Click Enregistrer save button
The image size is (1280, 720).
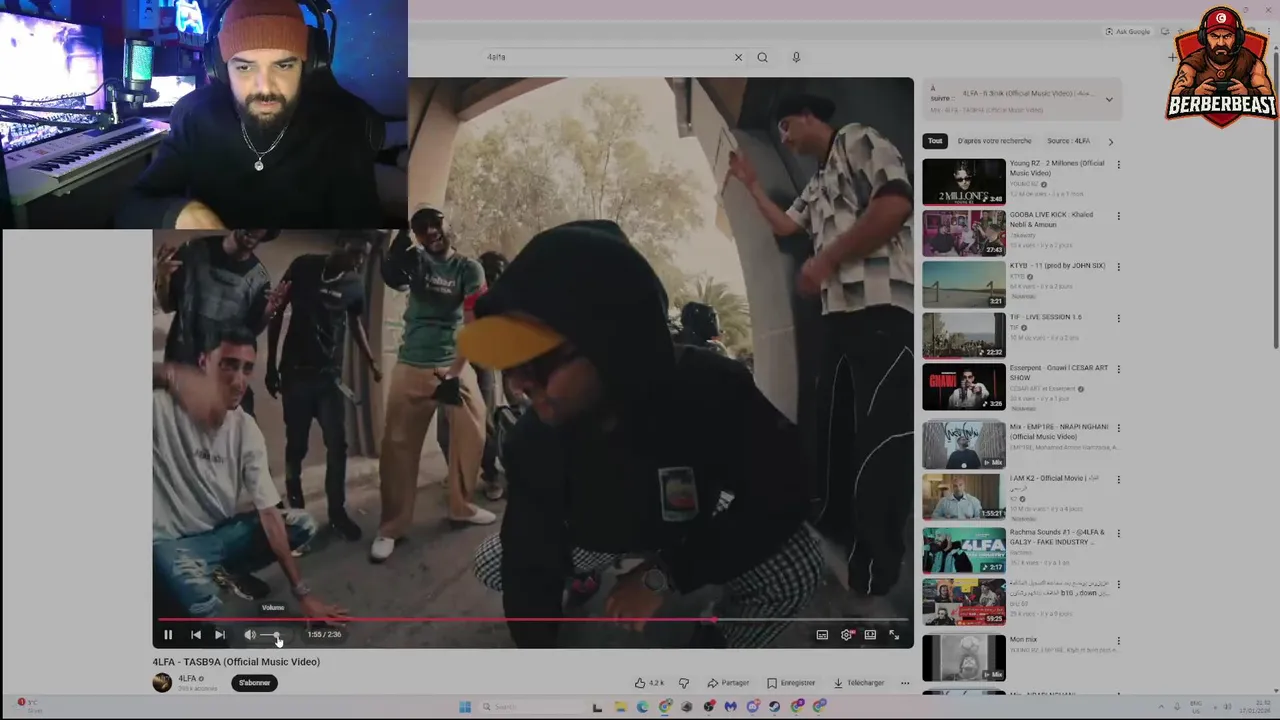coord(791,683)
